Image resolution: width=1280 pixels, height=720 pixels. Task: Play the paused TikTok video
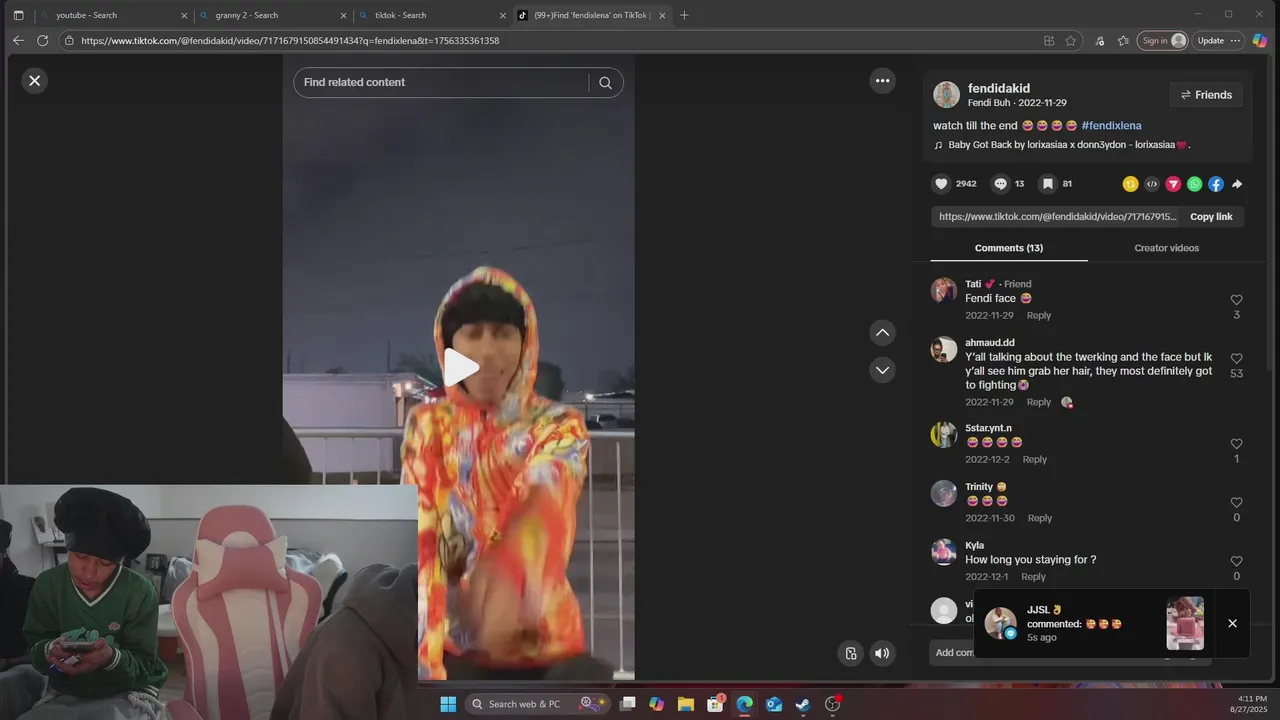(459, 368)
